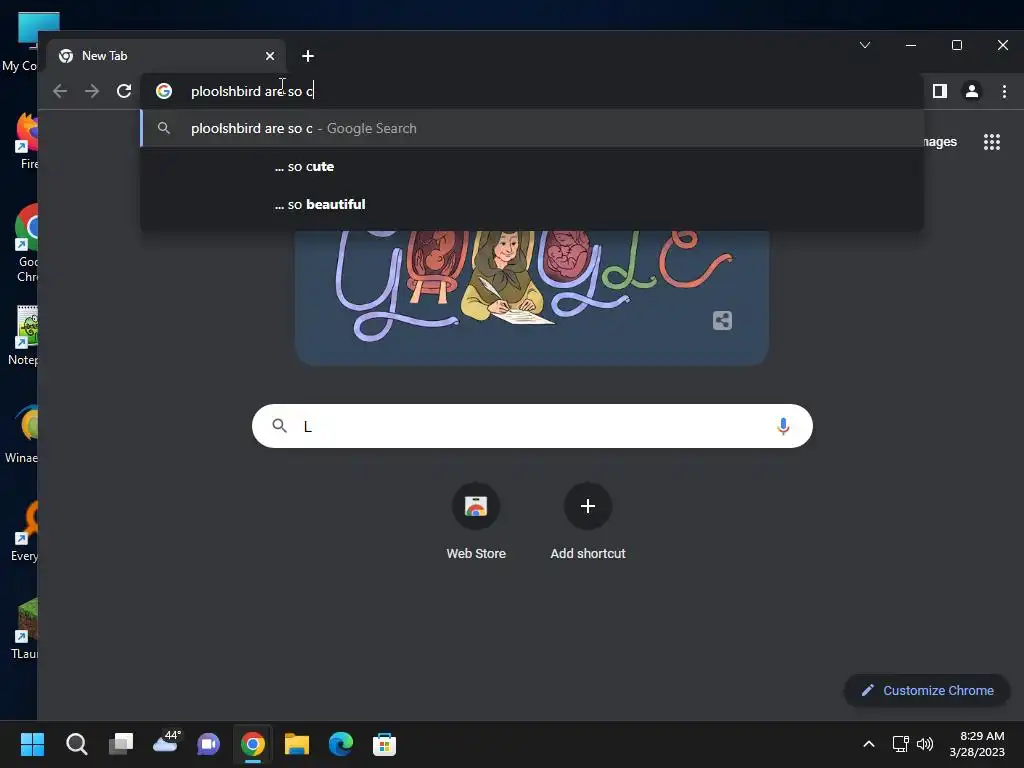Open taskbar Search

76,744
